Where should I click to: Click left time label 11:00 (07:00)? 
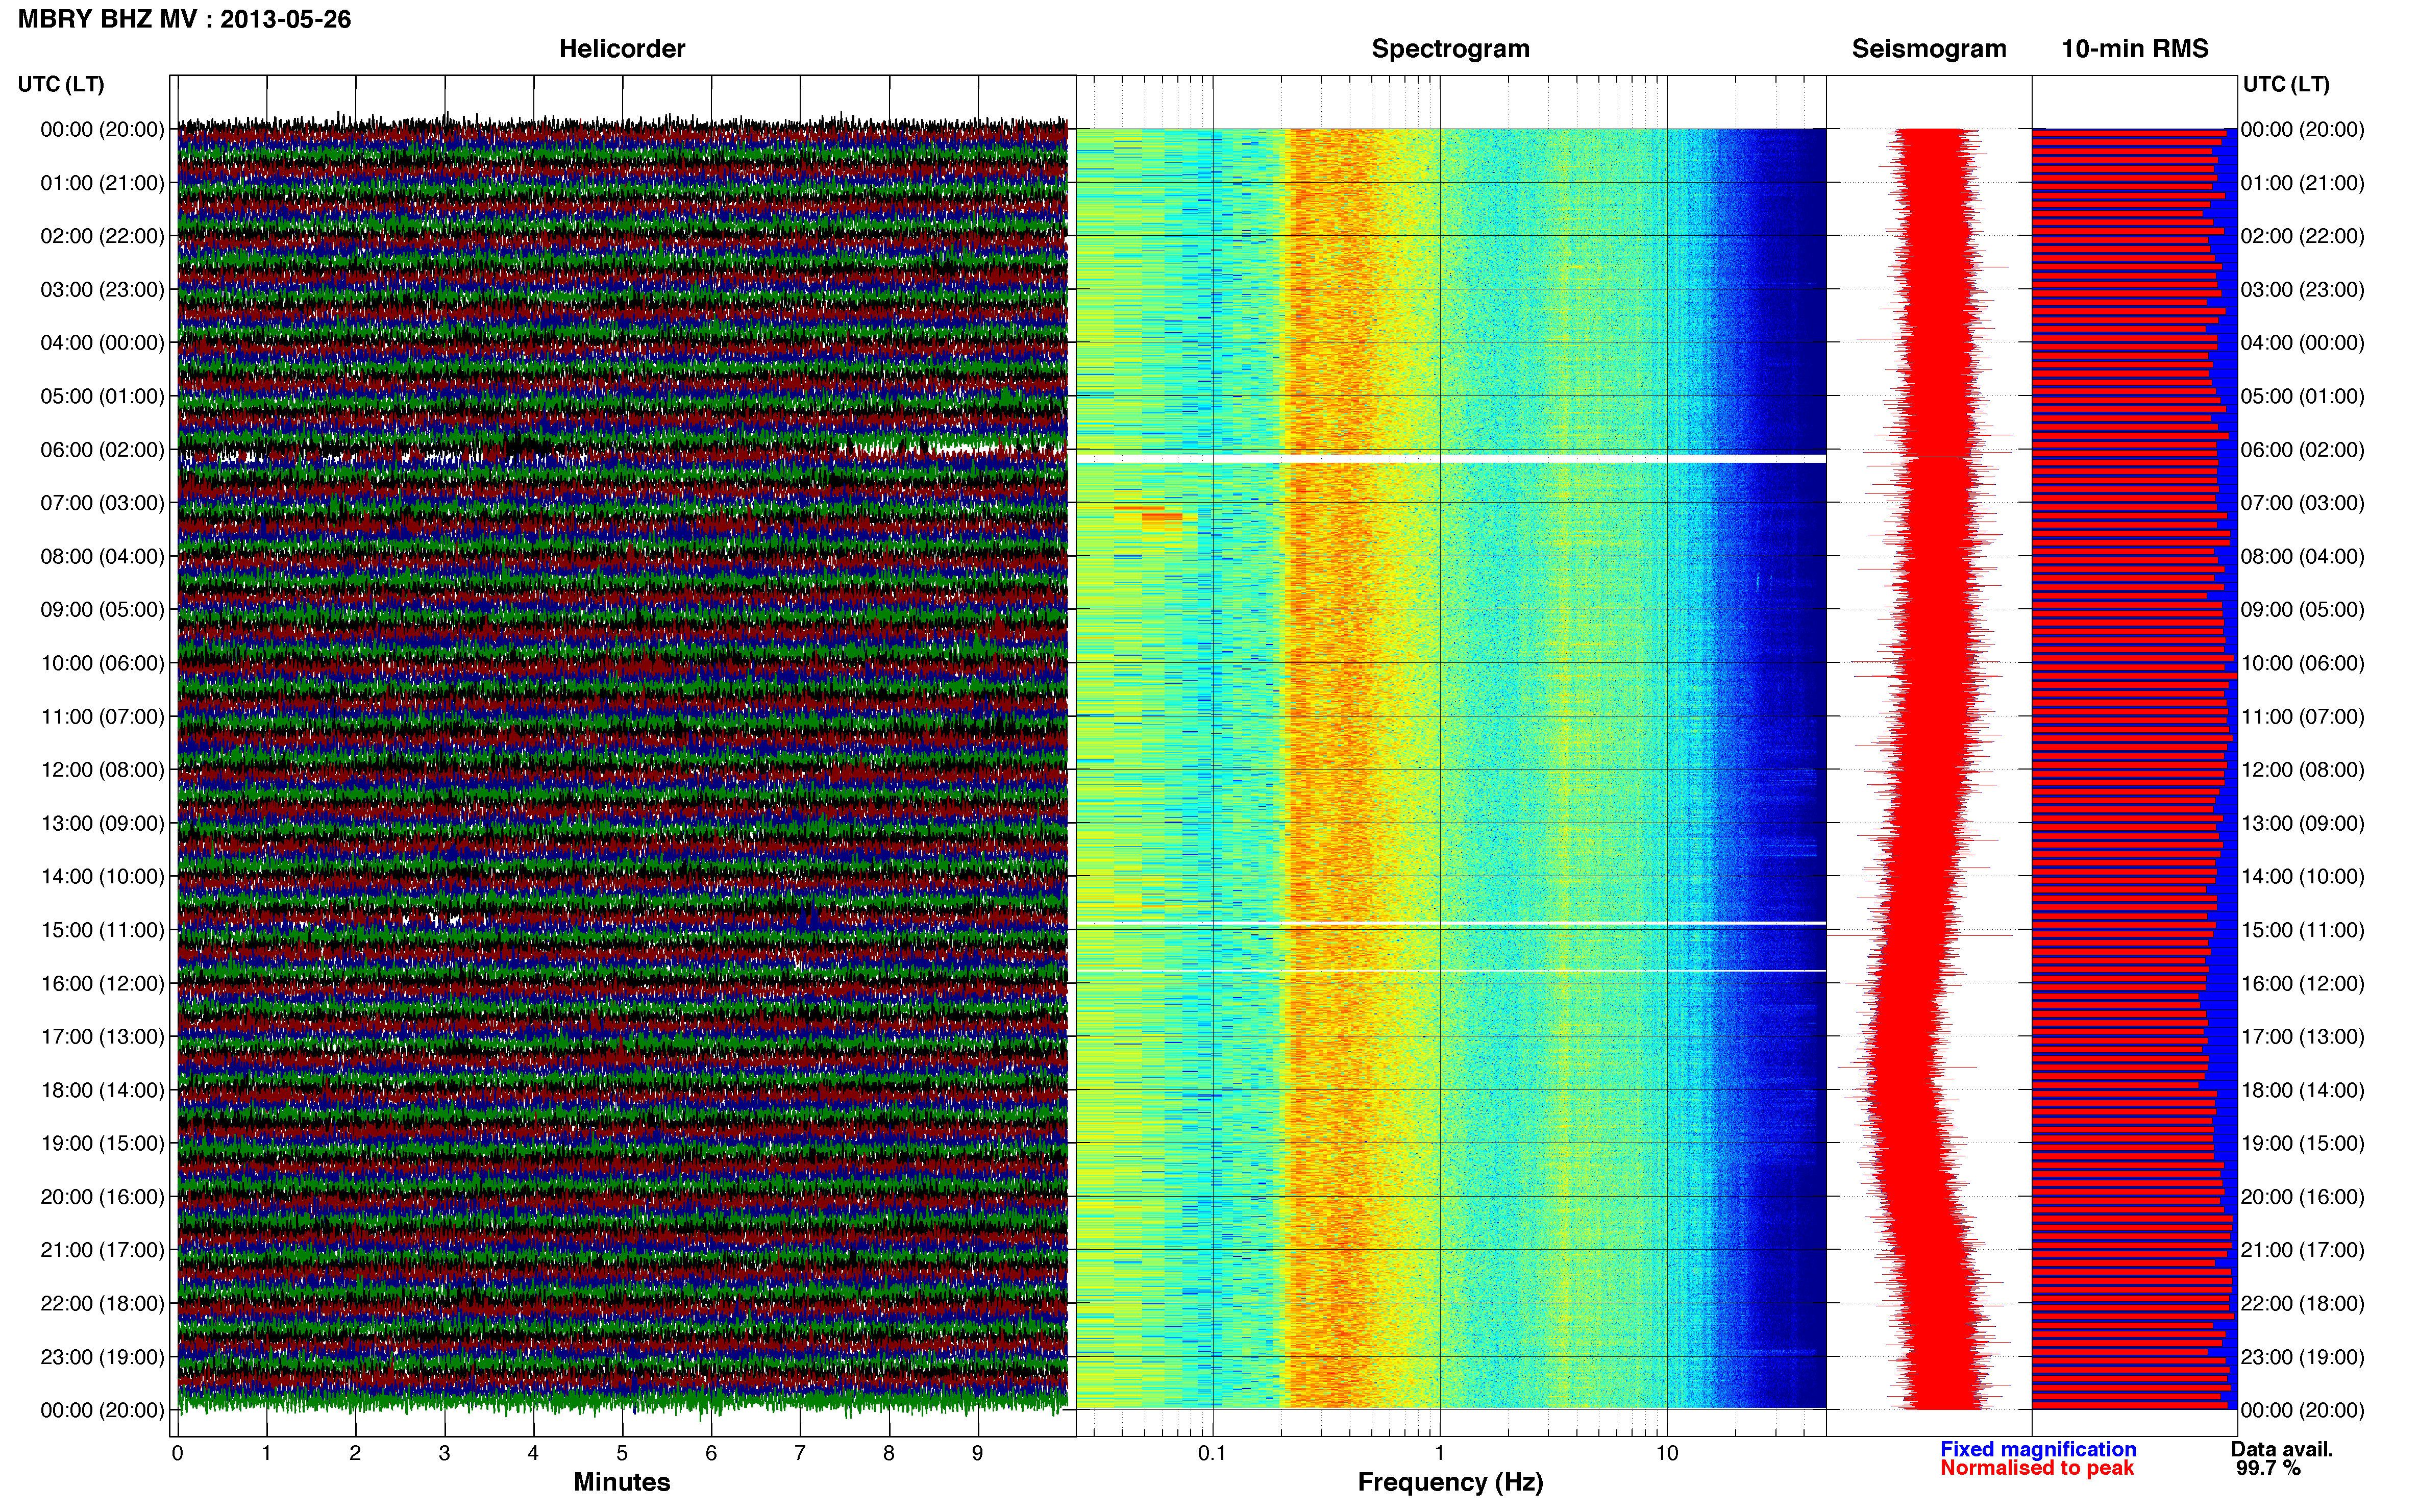tap(102, 717)
